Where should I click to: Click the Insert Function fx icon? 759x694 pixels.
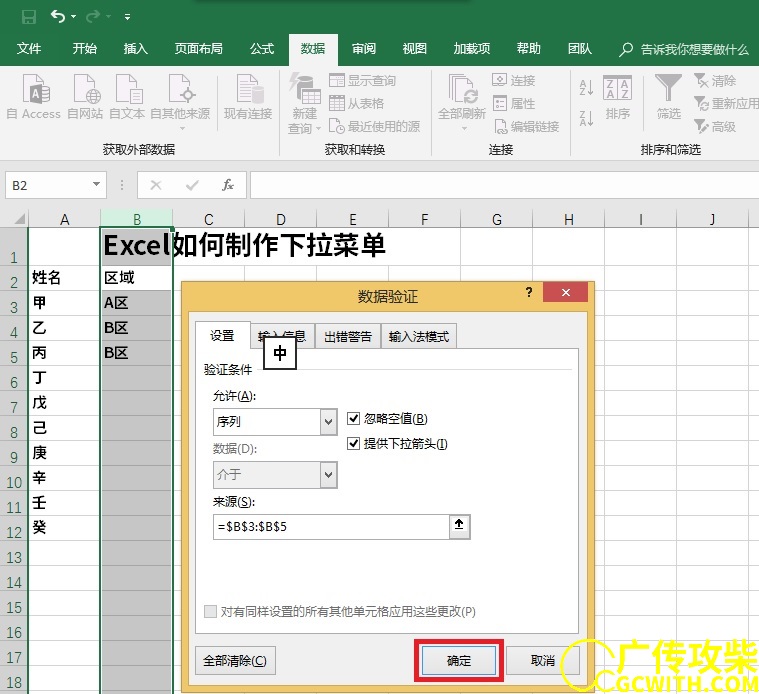pos(228,185)
